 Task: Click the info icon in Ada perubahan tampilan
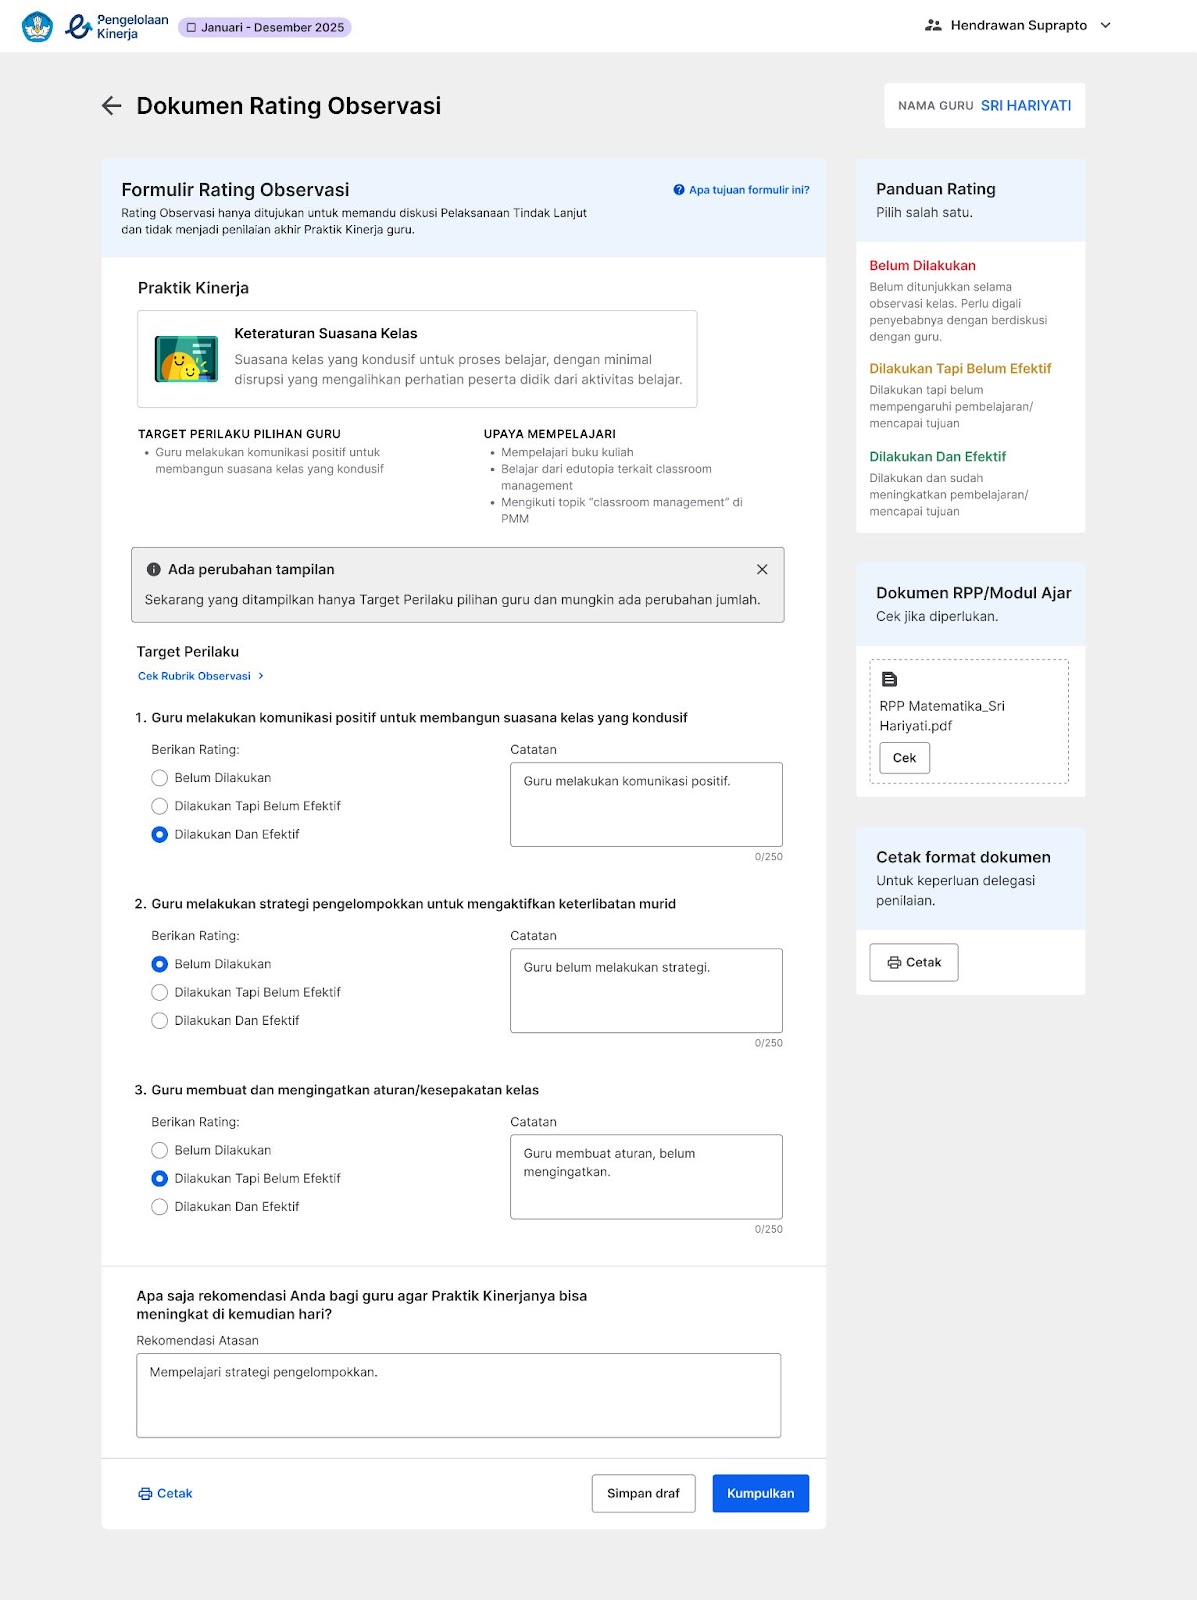pos(154,569)
